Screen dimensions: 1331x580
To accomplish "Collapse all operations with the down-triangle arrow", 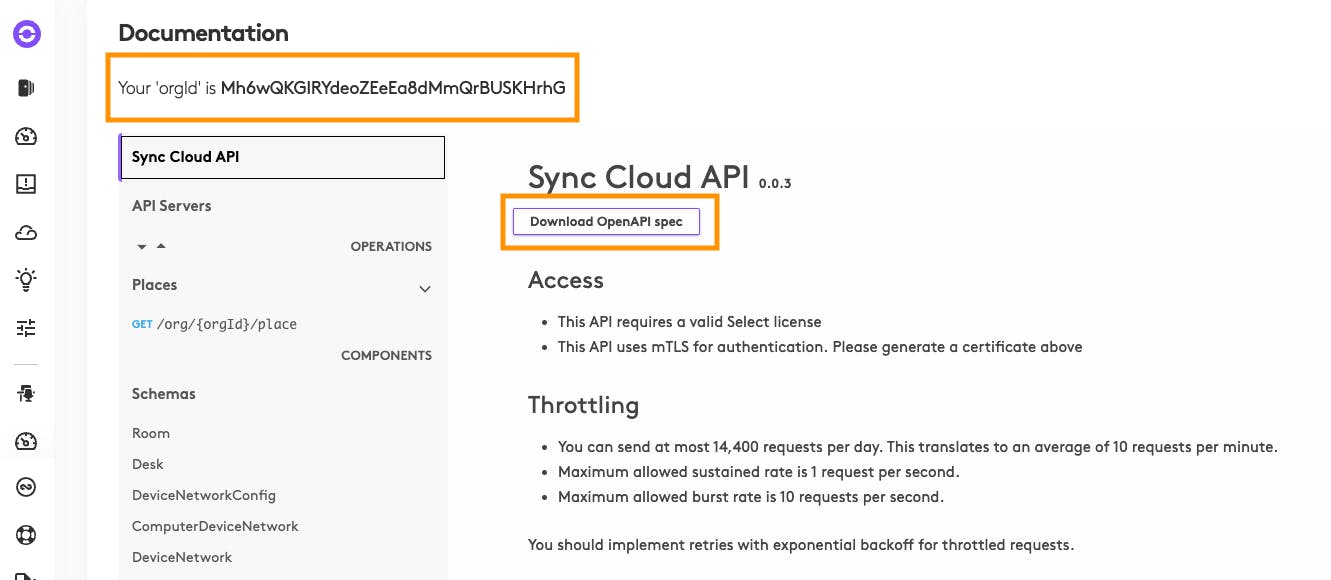I will click(x=142, y=246).
